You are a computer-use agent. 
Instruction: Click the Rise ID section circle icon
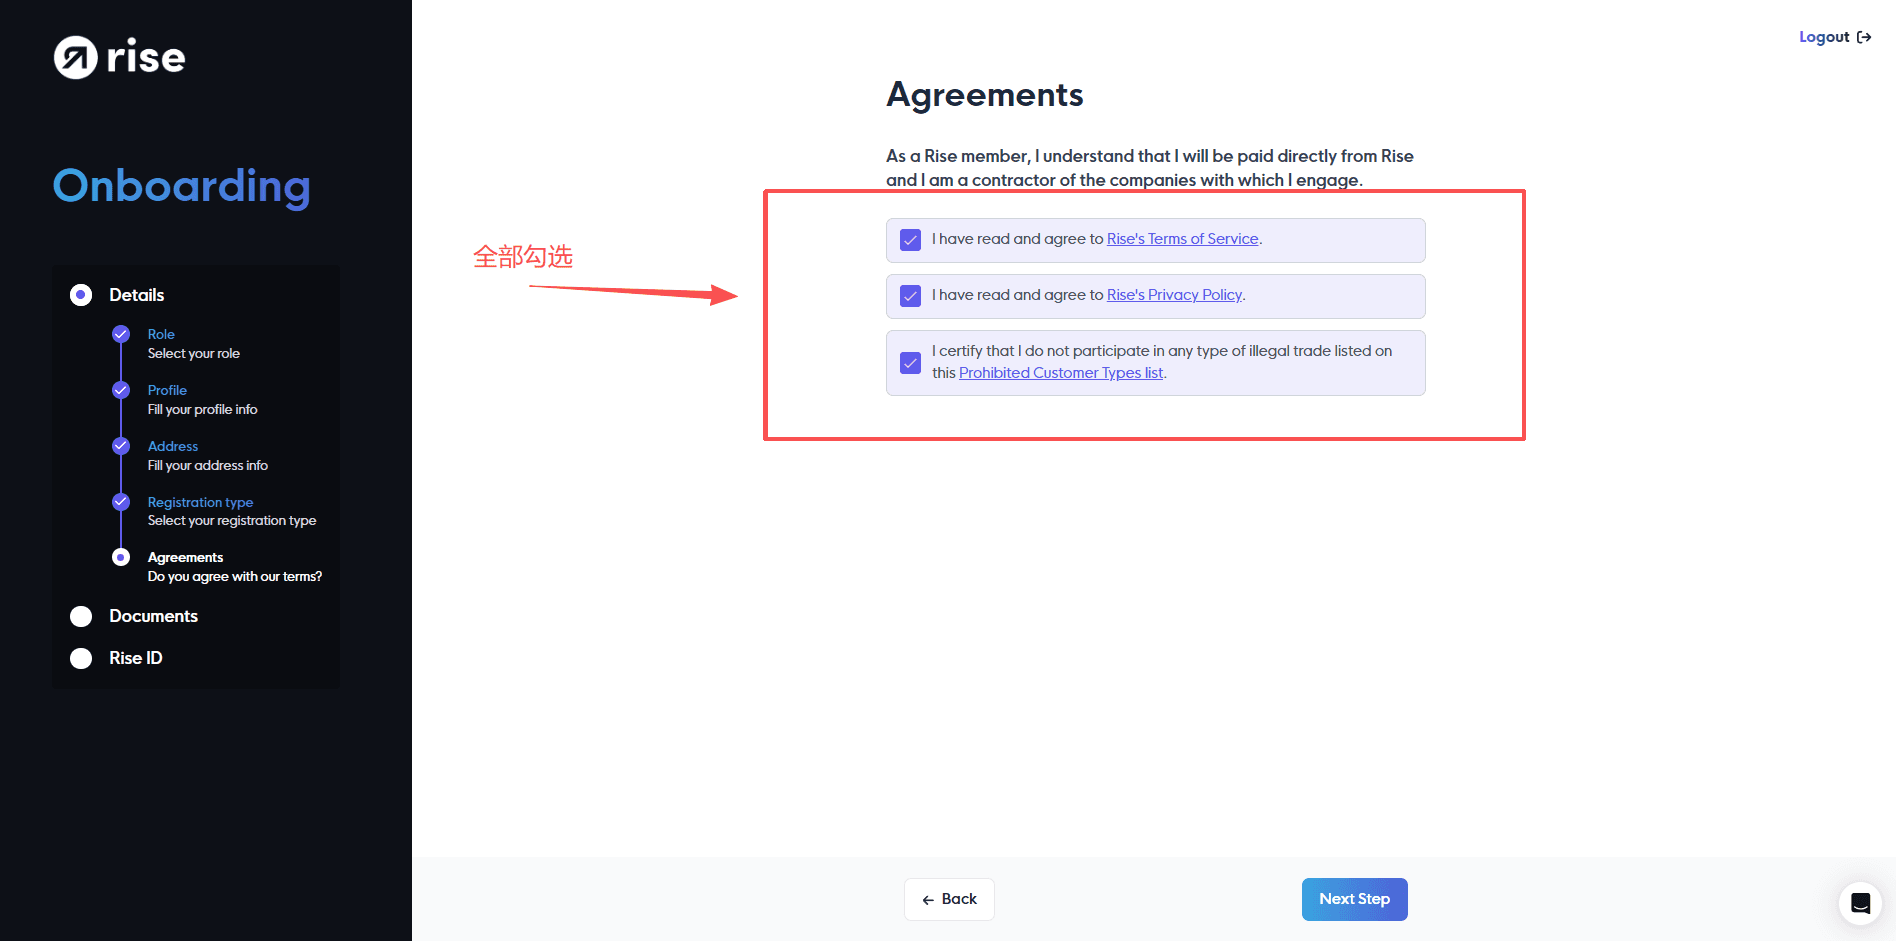pyautogui.click(x=81, y=658)
